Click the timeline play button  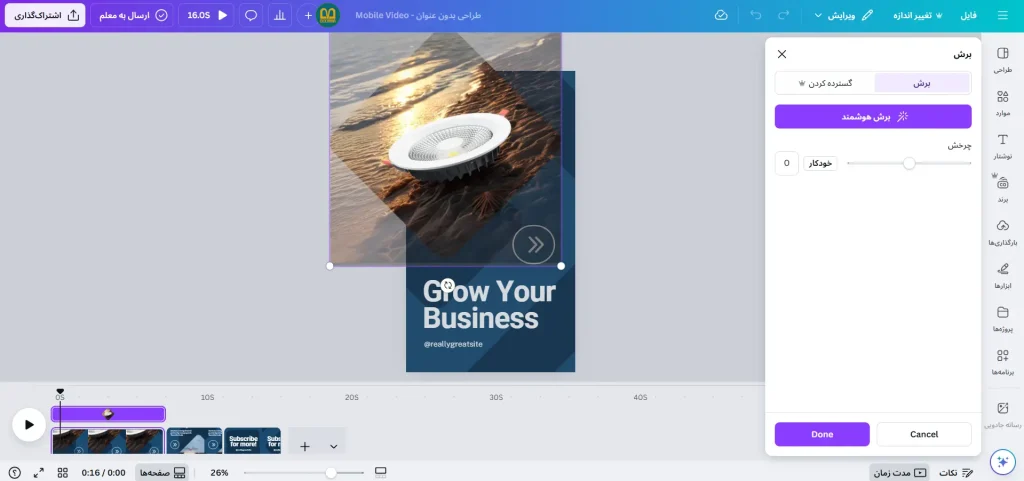[29, 425]
